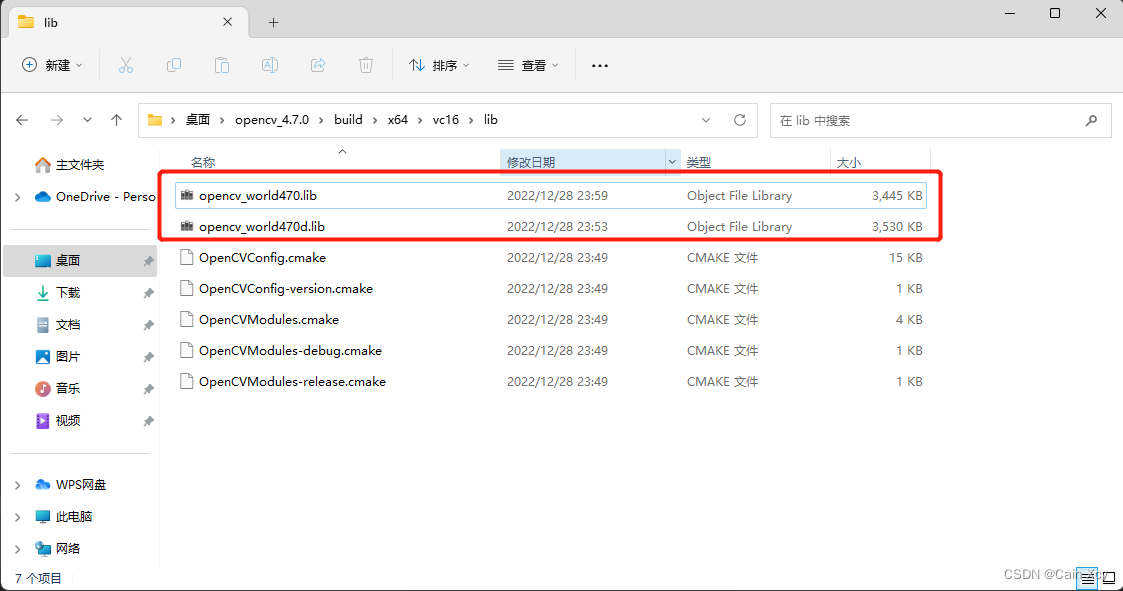Refresh the folder with the refresh icon
This screenshot has height=591, width=1123.
click(739, 119)
